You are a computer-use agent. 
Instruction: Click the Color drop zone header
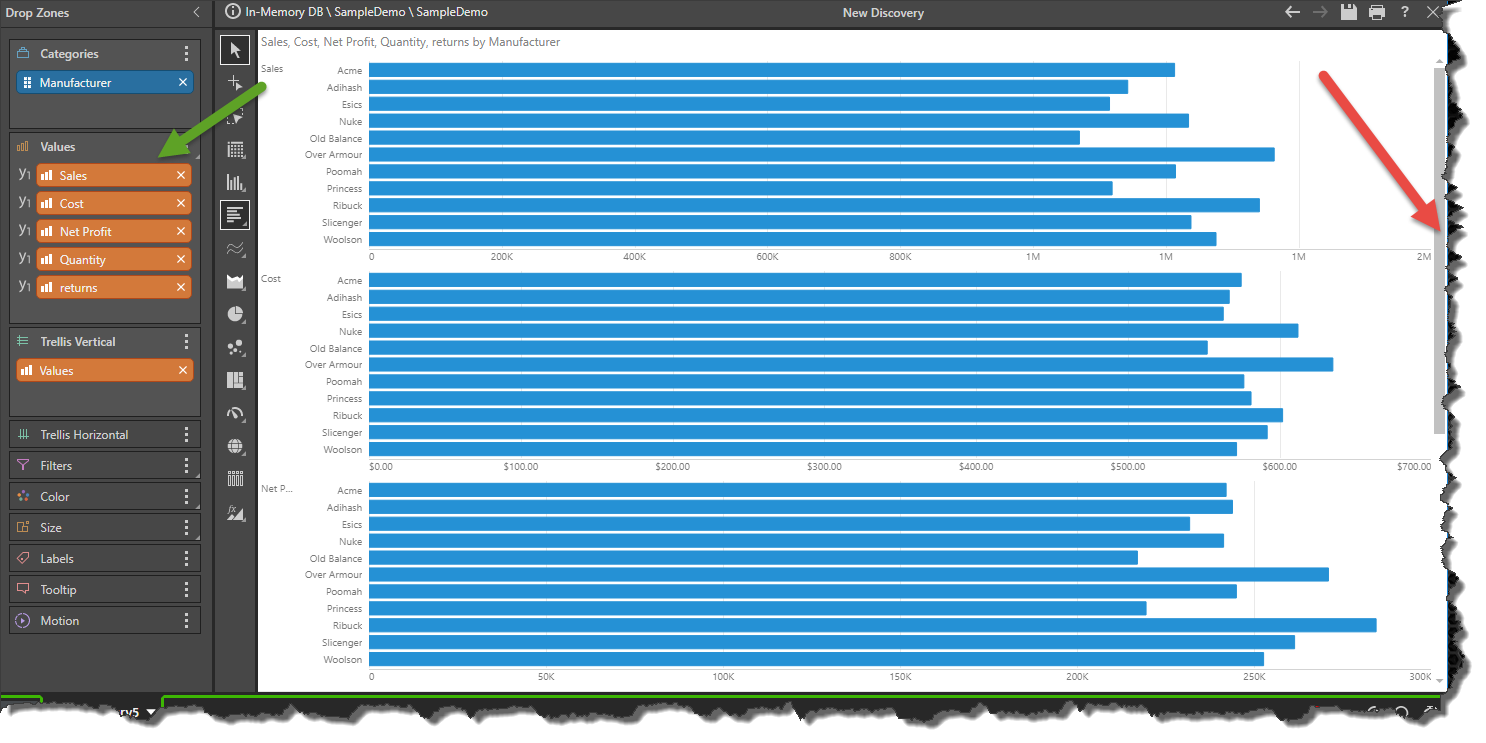[104, 497]
